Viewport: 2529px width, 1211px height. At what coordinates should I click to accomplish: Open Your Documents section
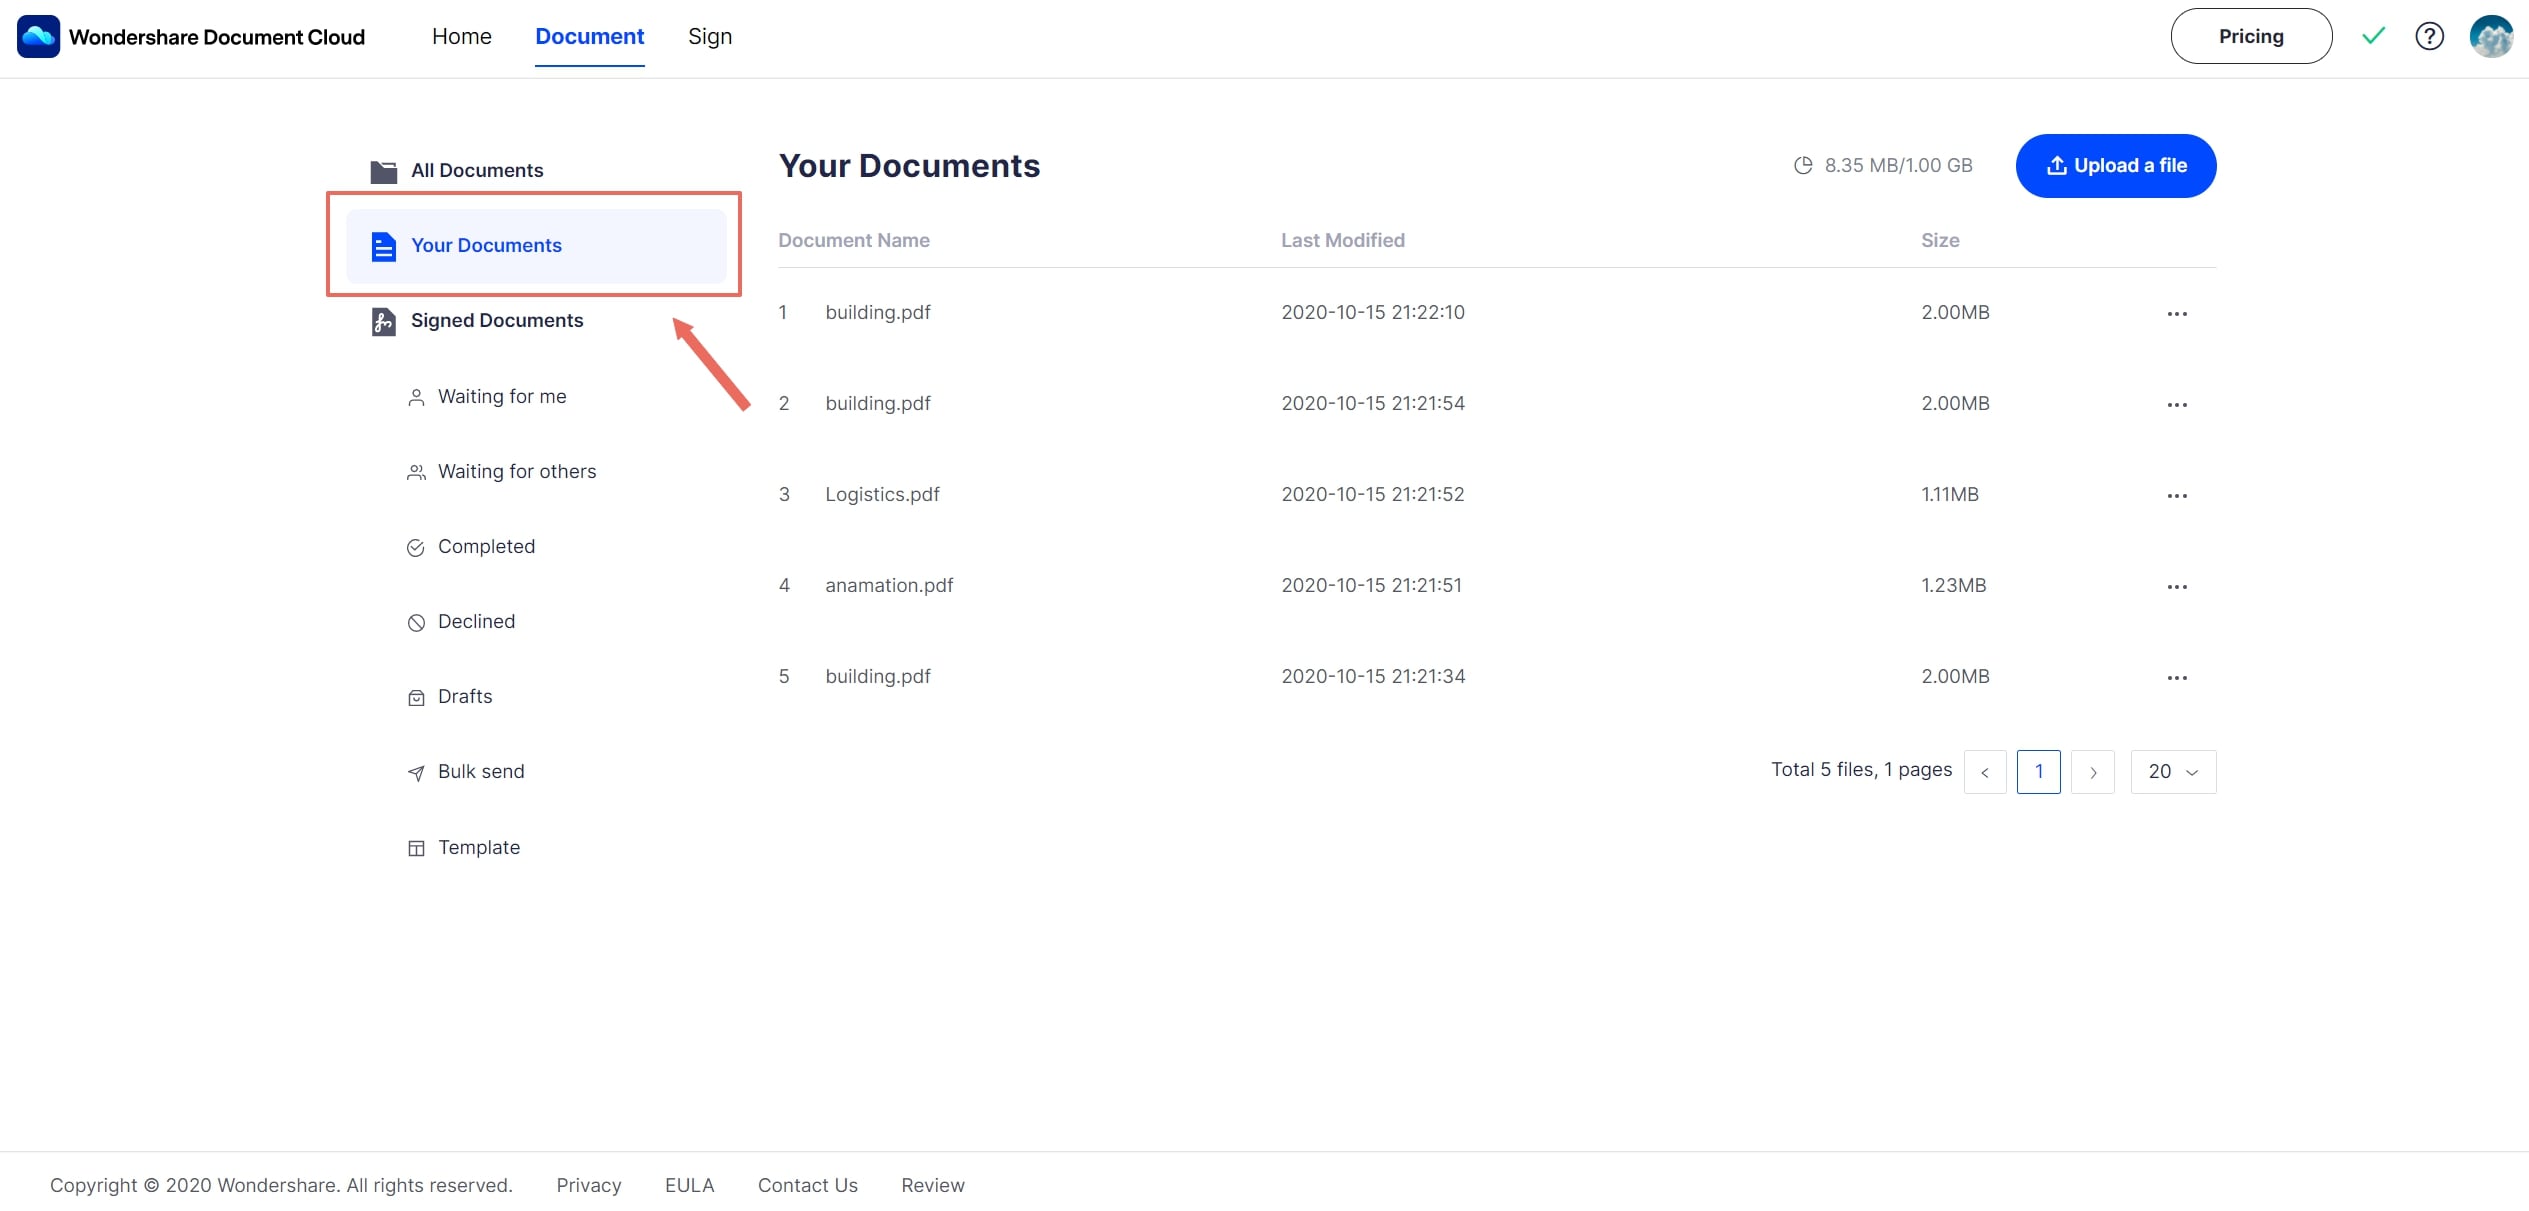(487, 243)
